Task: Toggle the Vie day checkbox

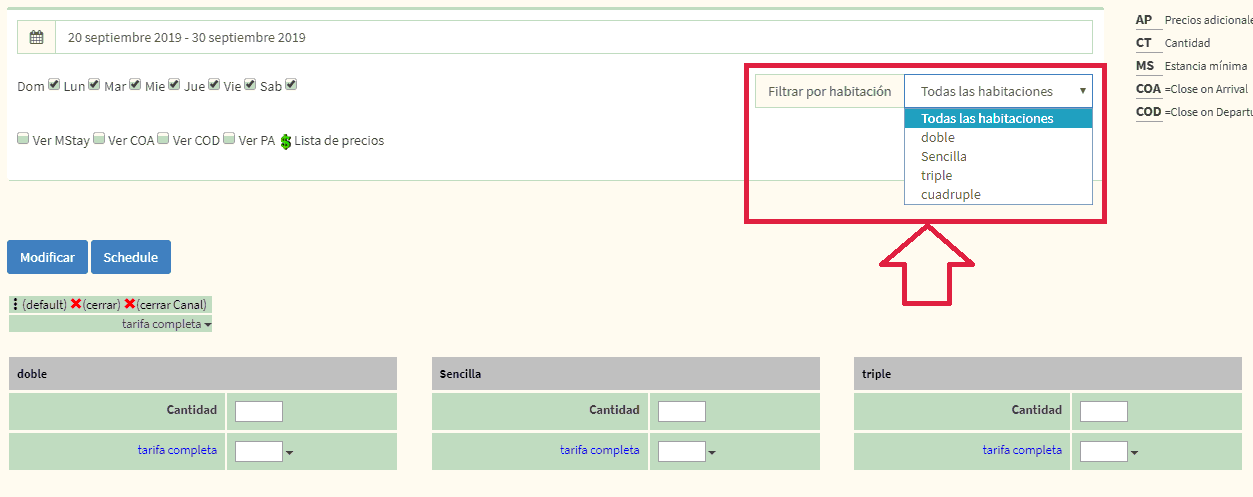Action: (x=250, y=85)
